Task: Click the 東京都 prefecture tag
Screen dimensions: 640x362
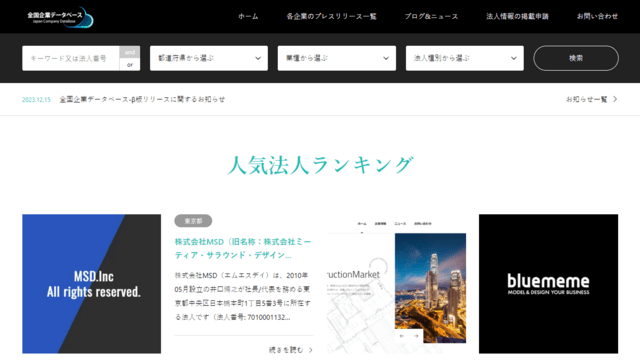Action: pos(193,221)
